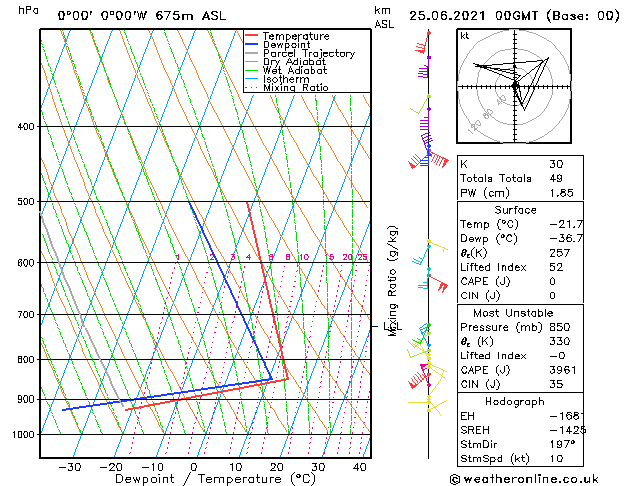Click the '800' pressure level label
This screenshot has height=486, width=629.
coord(27,360)
